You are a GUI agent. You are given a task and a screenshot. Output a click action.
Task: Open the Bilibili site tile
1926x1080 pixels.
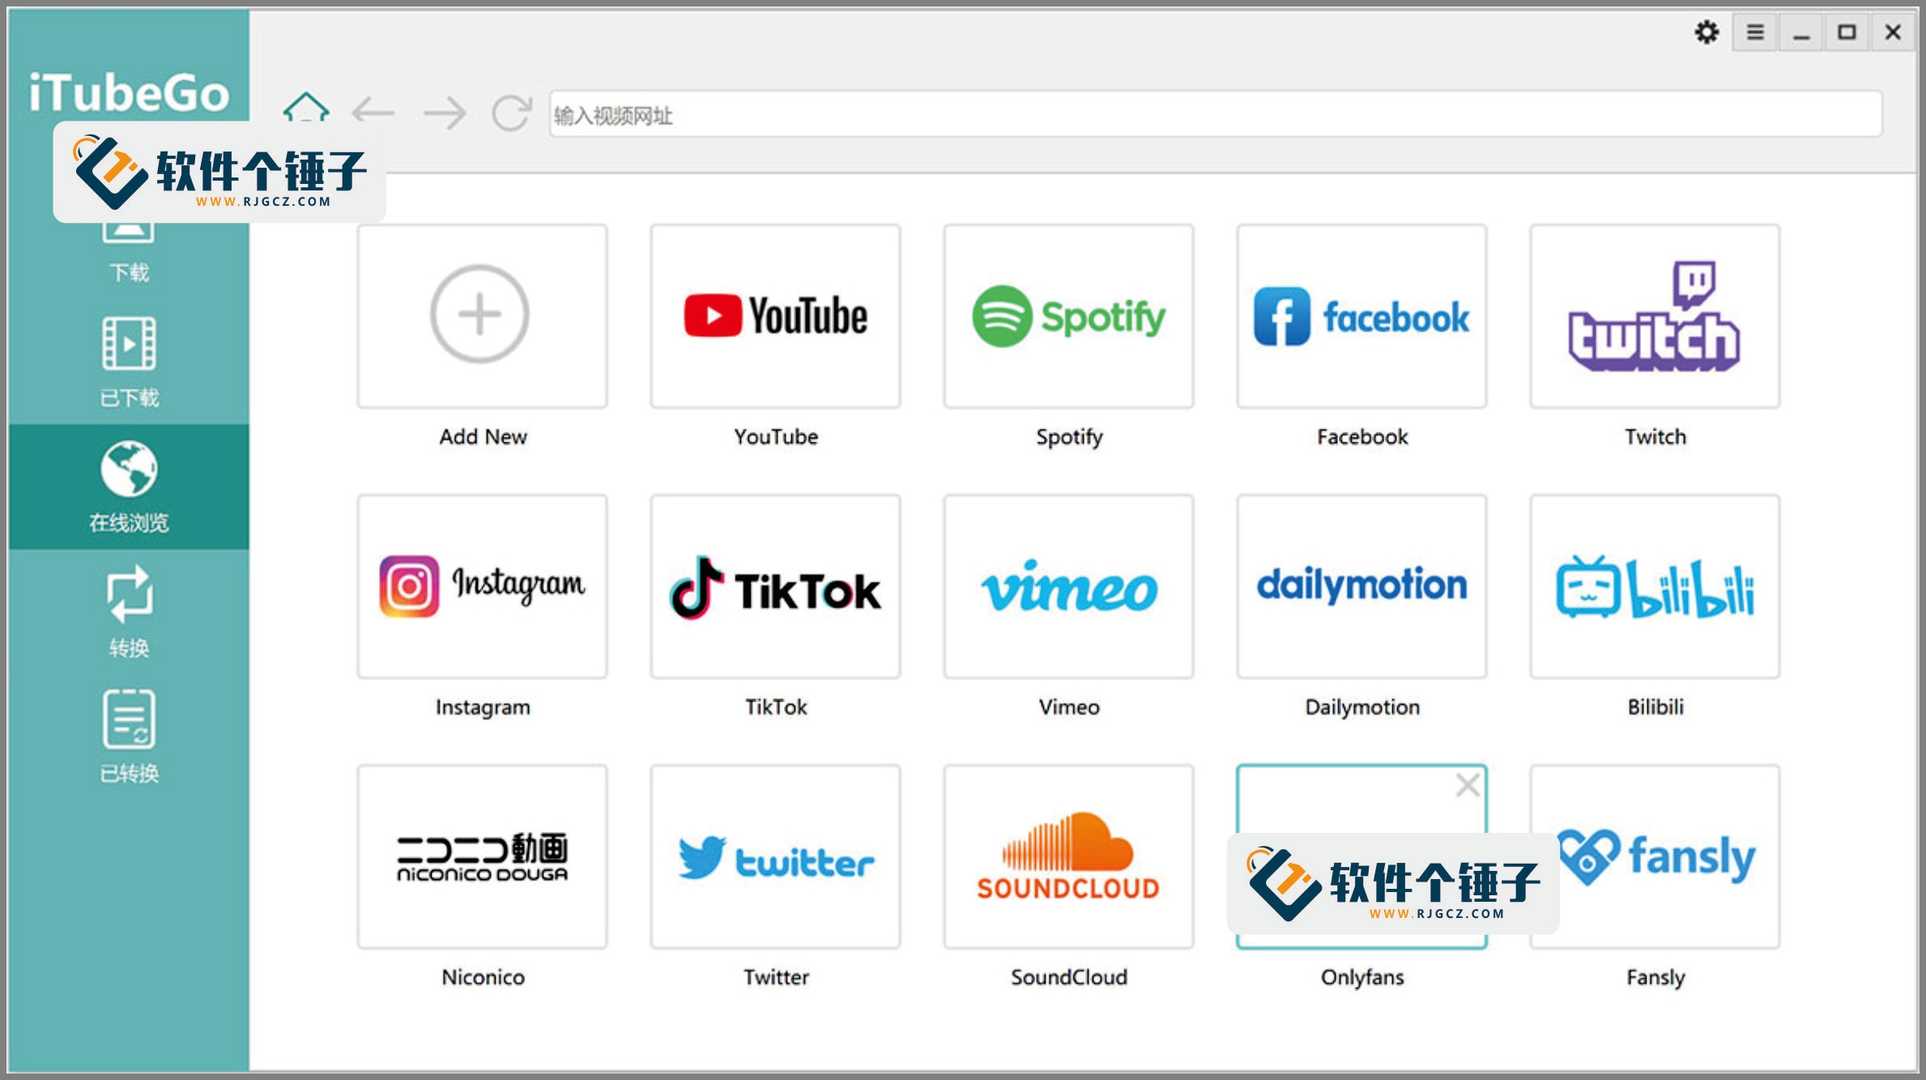(x=1654, y=586)
